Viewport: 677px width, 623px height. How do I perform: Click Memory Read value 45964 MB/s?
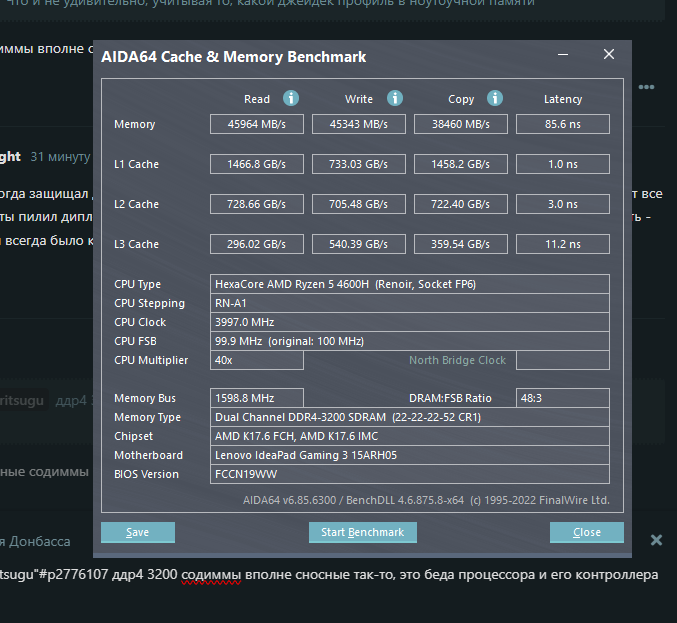point(257,124)
